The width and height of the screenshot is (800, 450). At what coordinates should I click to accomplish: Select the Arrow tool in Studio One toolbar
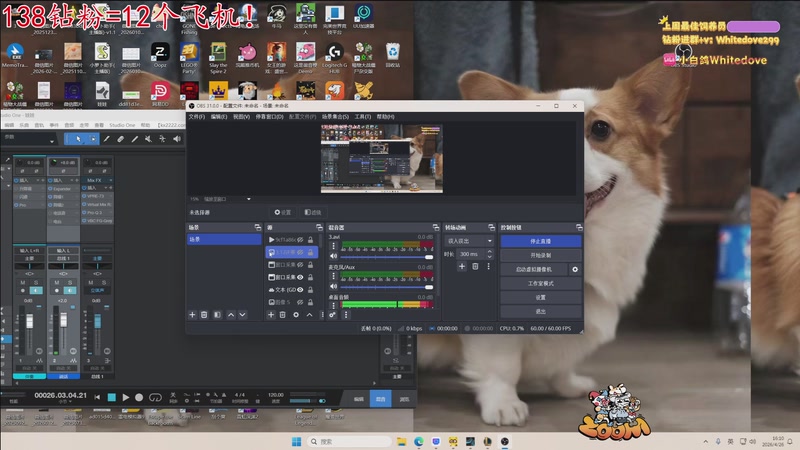click(x=78, y=139)
